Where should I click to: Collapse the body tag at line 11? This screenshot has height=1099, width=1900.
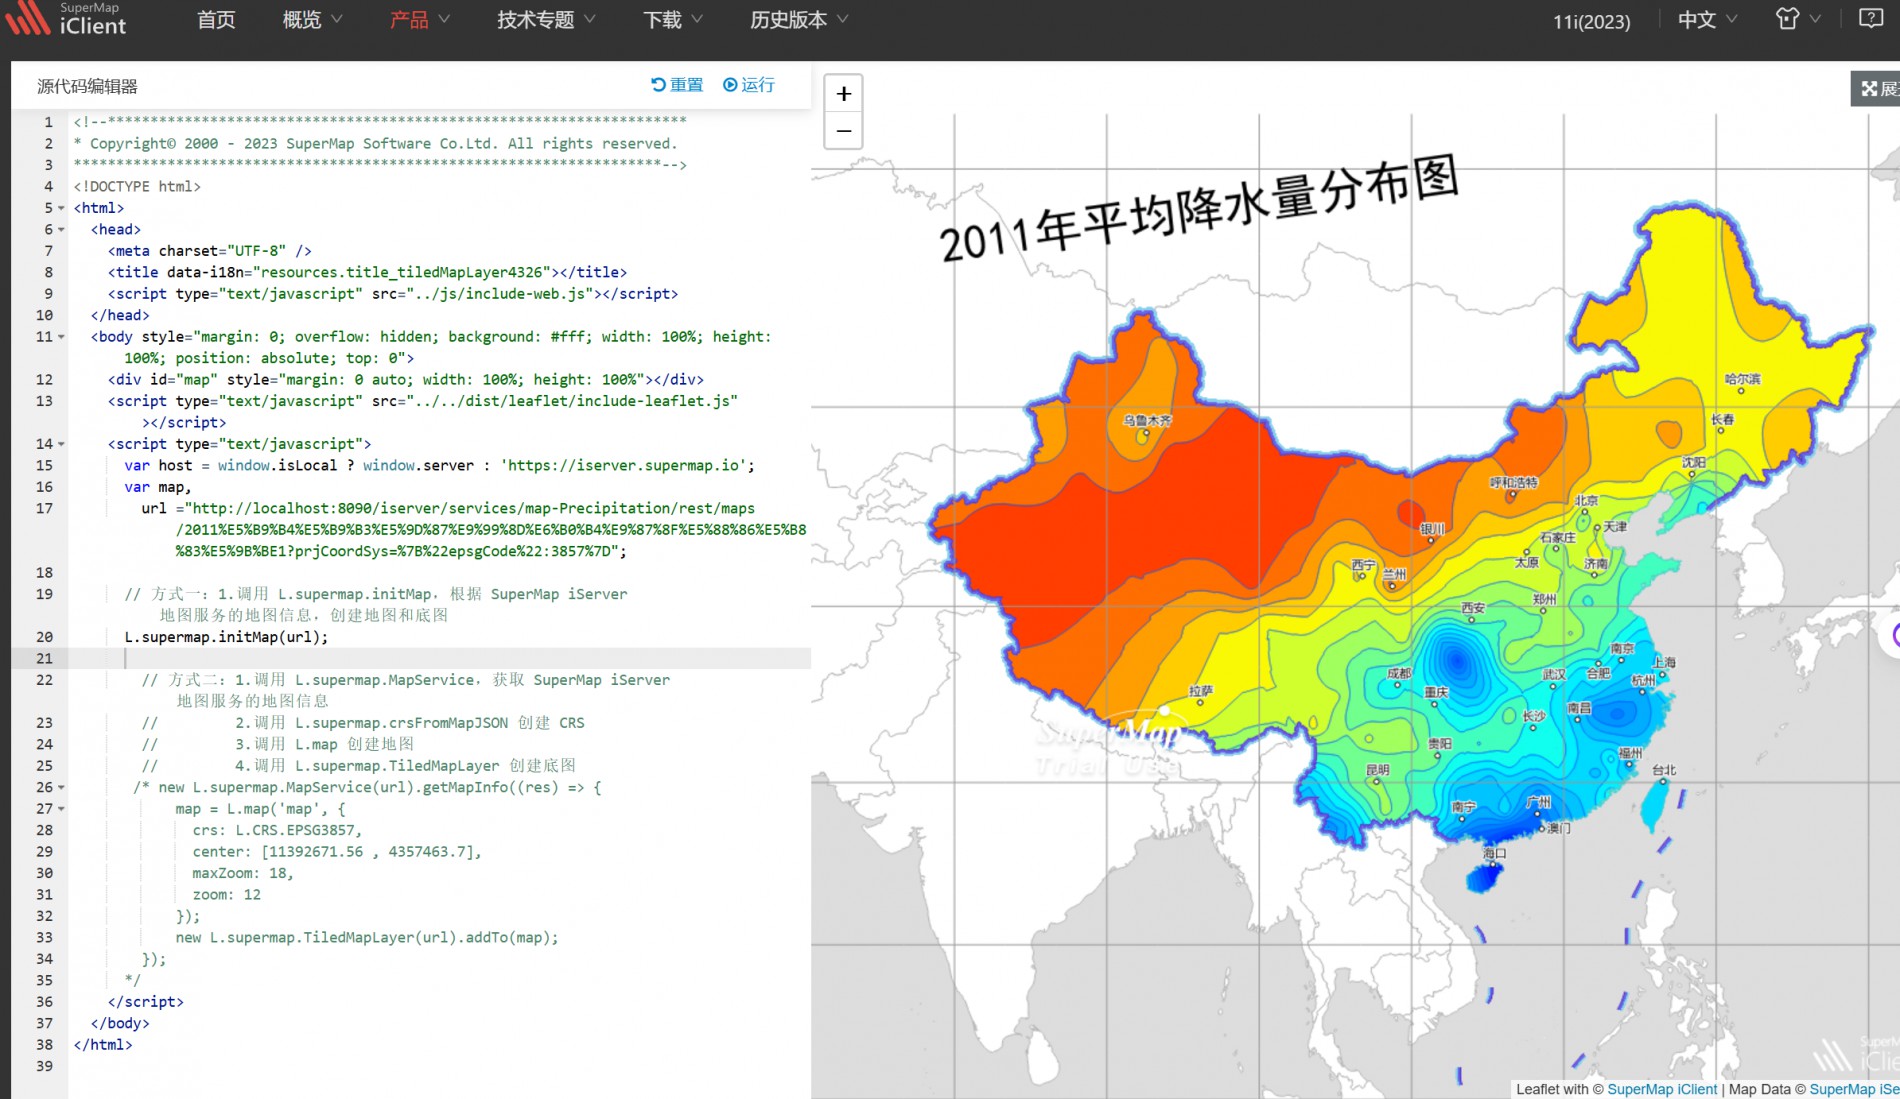click(x=61, y=337)
